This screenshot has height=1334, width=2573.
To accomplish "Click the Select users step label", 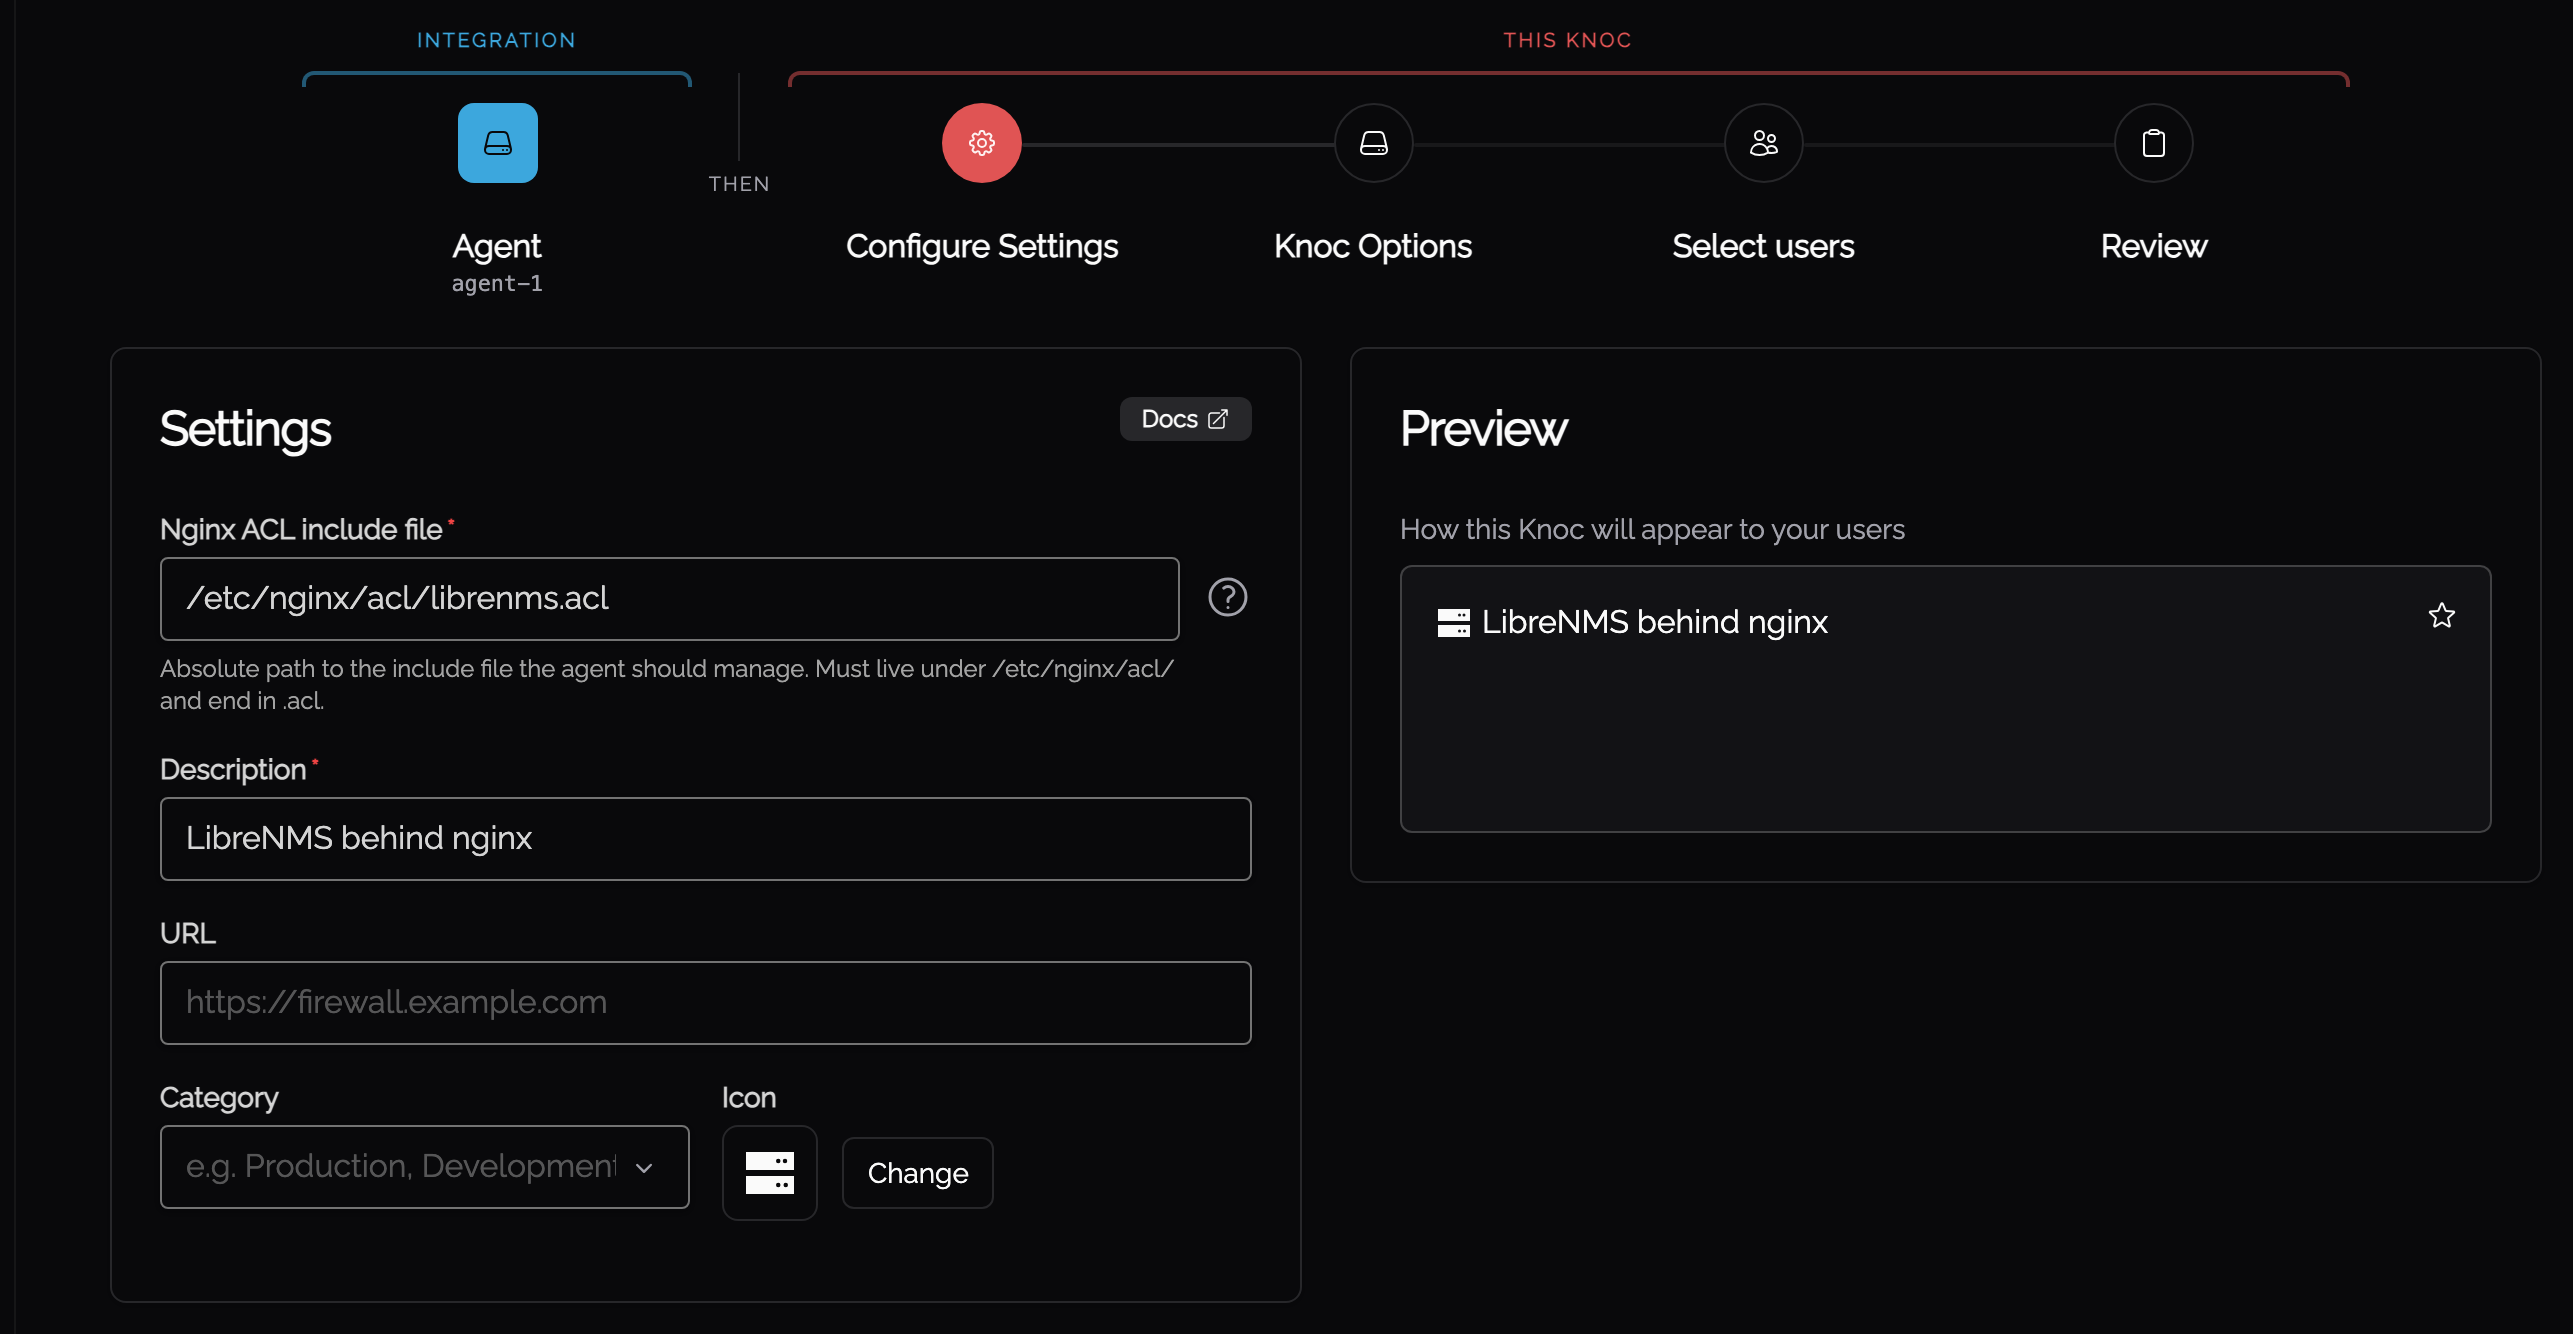I will pos(1763,247).
